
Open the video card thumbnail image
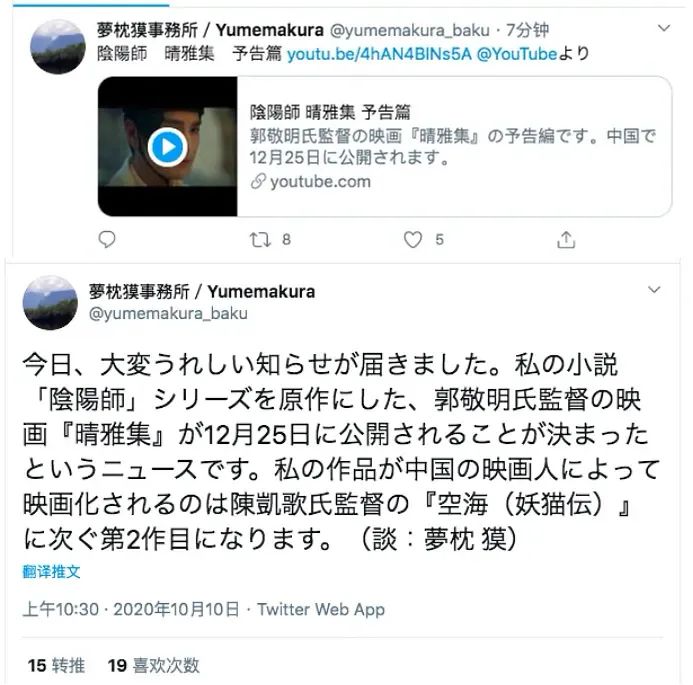pyautogui.click(x=168, y=146)
